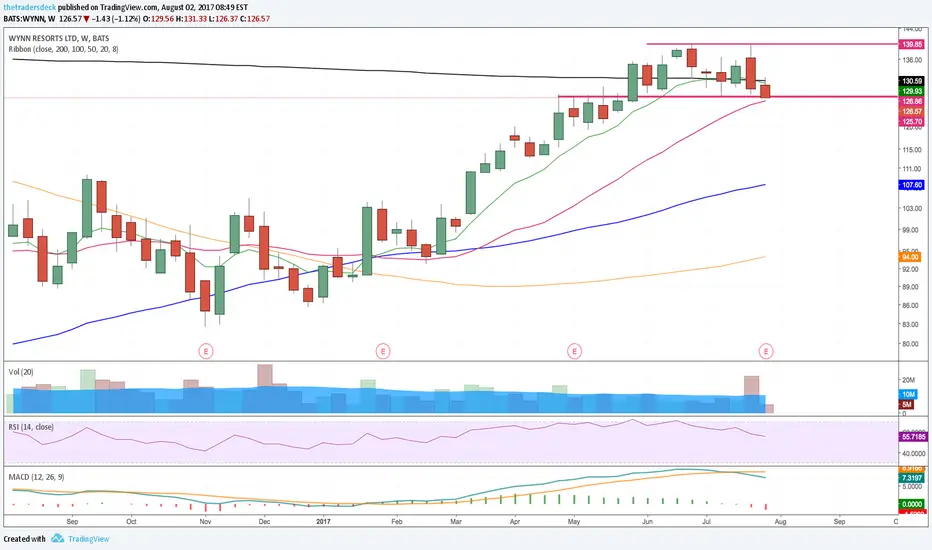Image resolution: width=932 pixels, height=550 pixels.
Task: Click the H:131.33 high value
Action: [x=191, y=19]
